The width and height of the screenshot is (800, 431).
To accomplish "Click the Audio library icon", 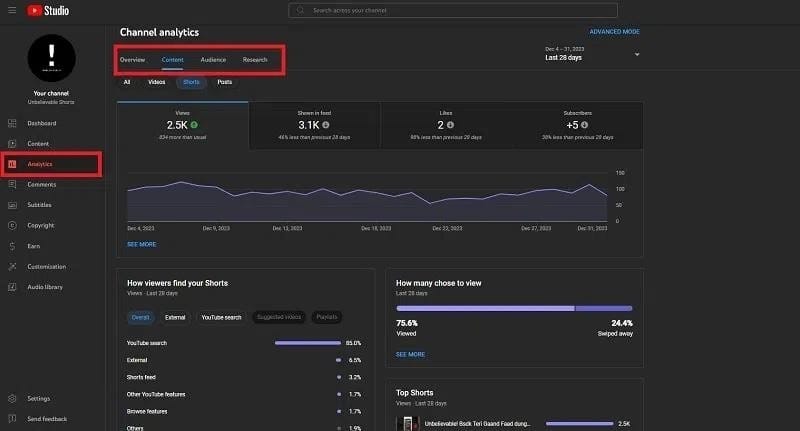I will [12, 287].
